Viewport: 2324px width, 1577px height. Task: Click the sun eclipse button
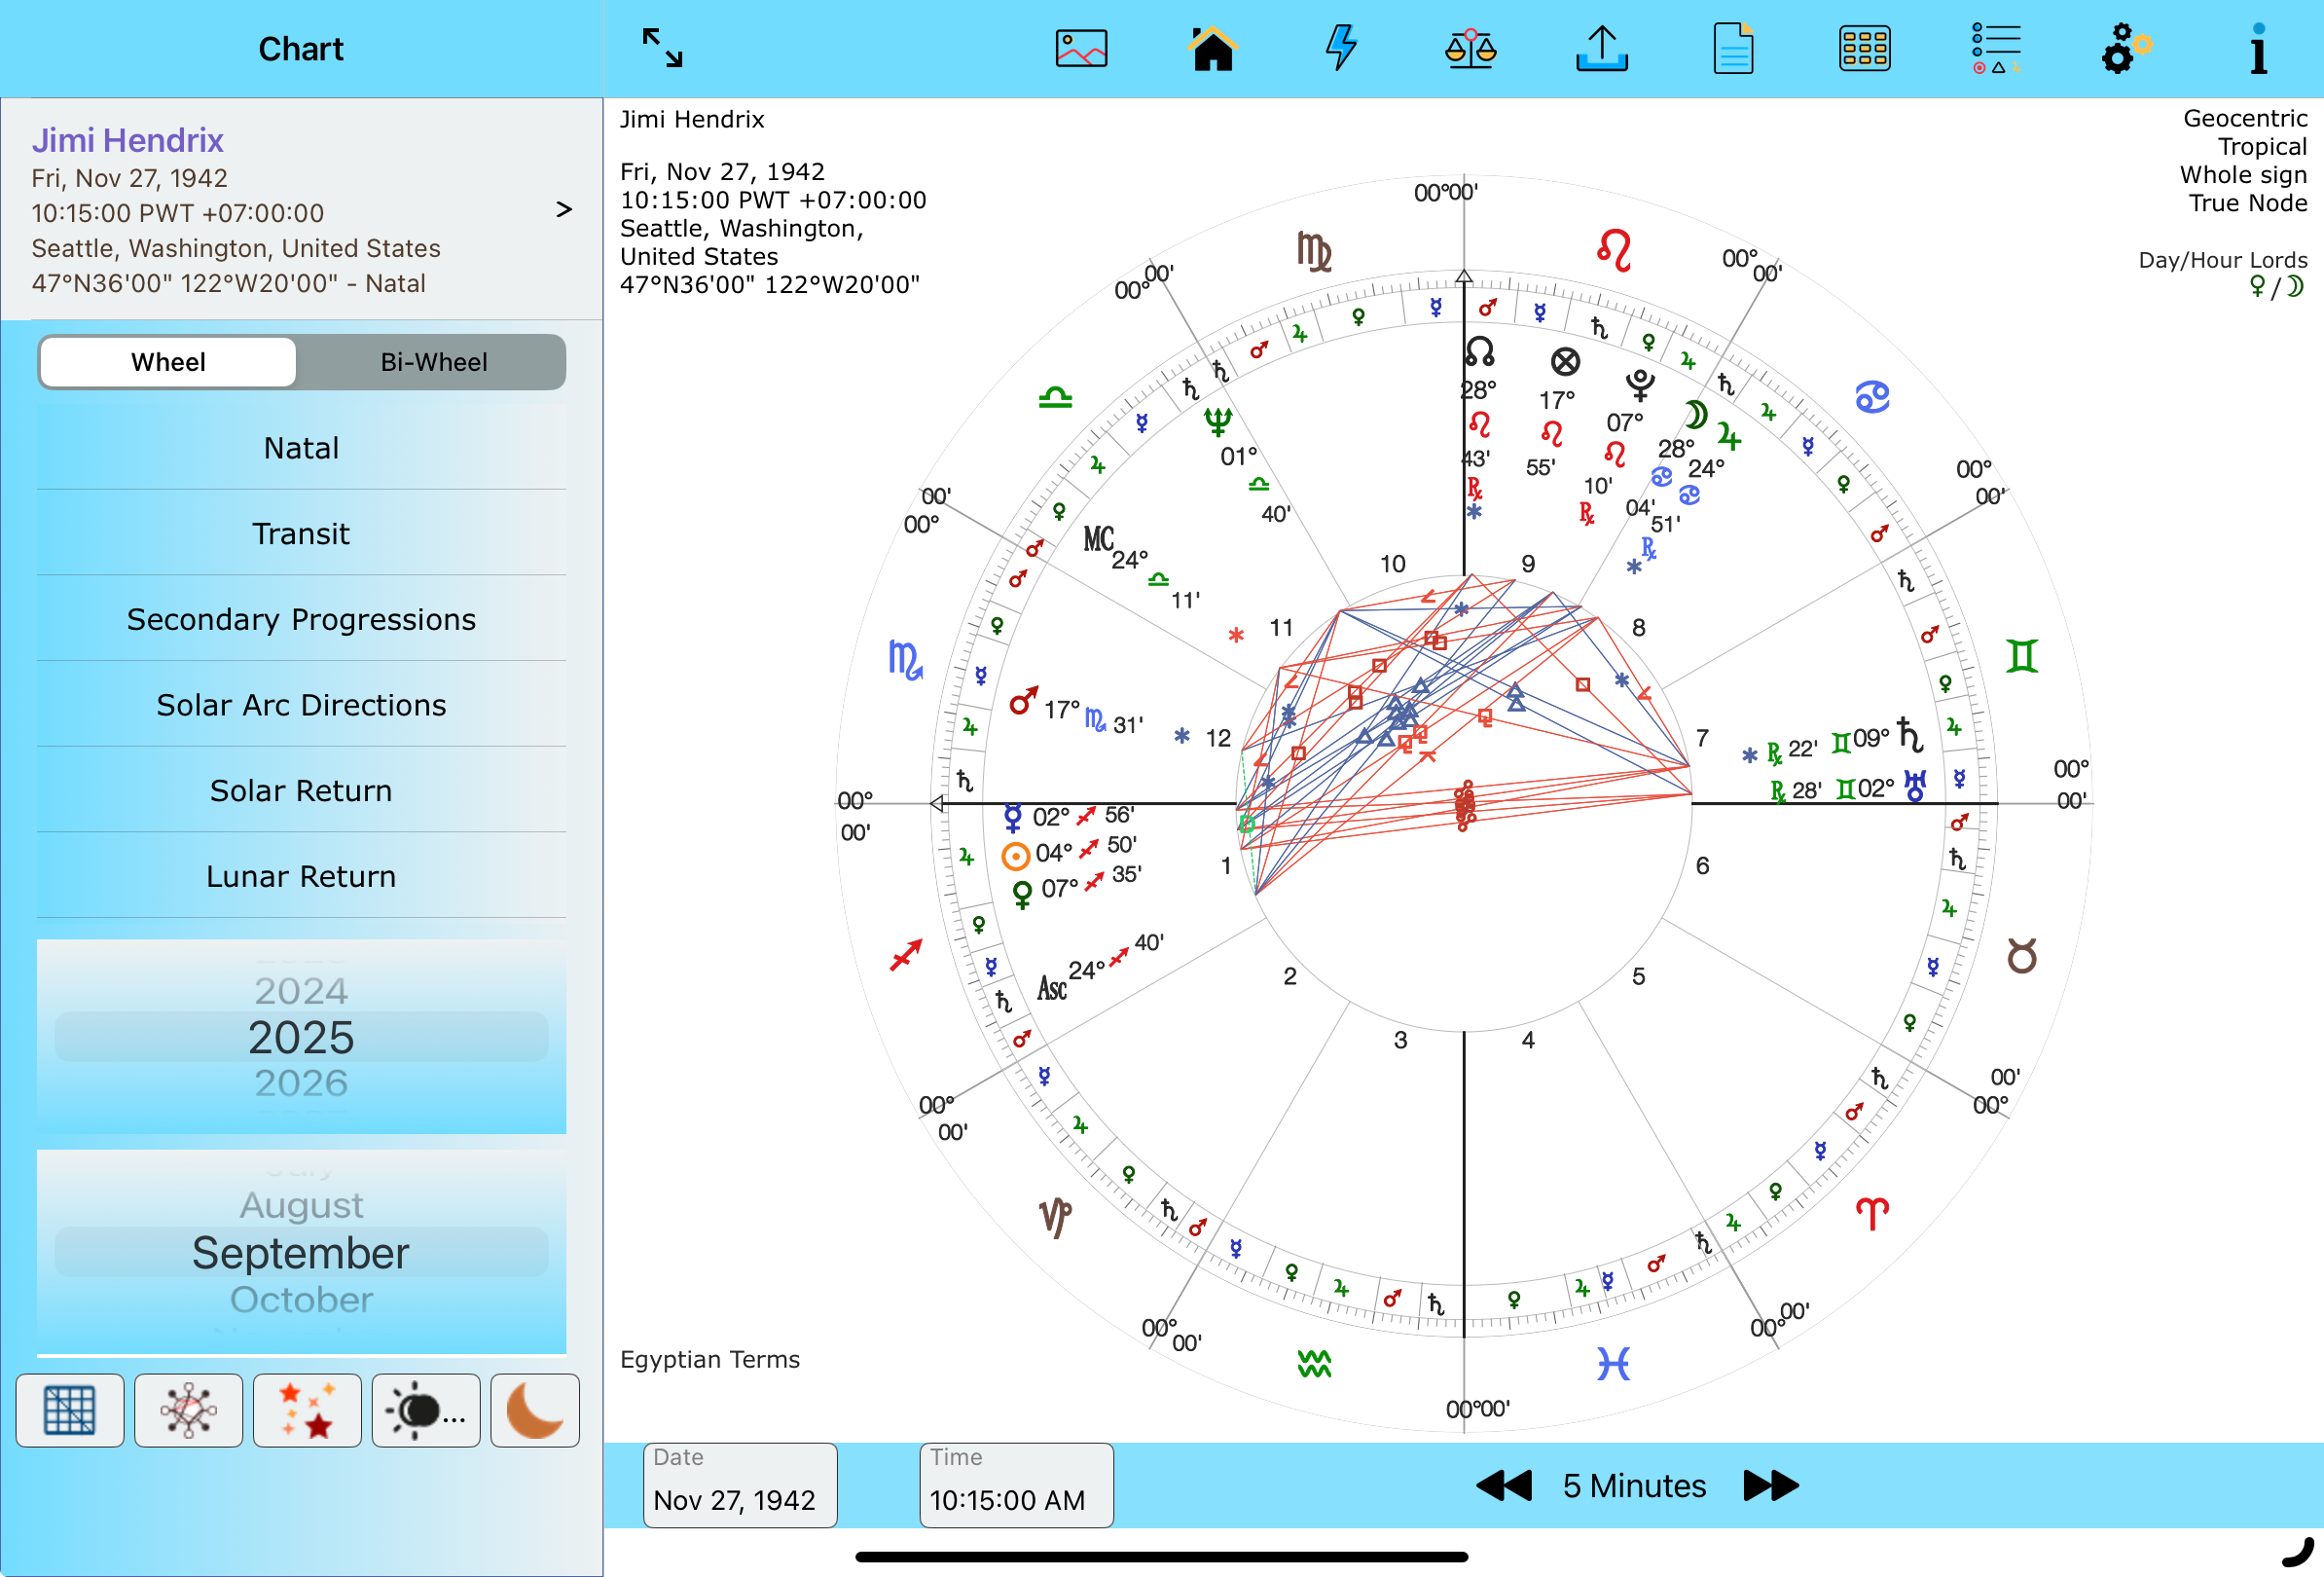[425, 1410]
